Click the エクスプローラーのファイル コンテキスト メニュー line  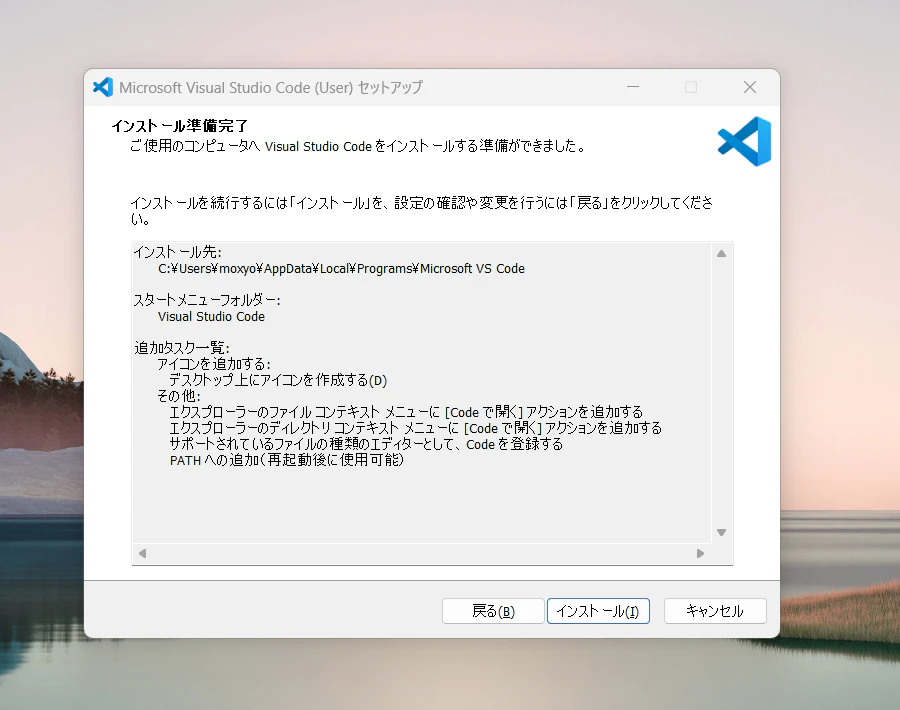pyautogui.click(x=406, y=412)
